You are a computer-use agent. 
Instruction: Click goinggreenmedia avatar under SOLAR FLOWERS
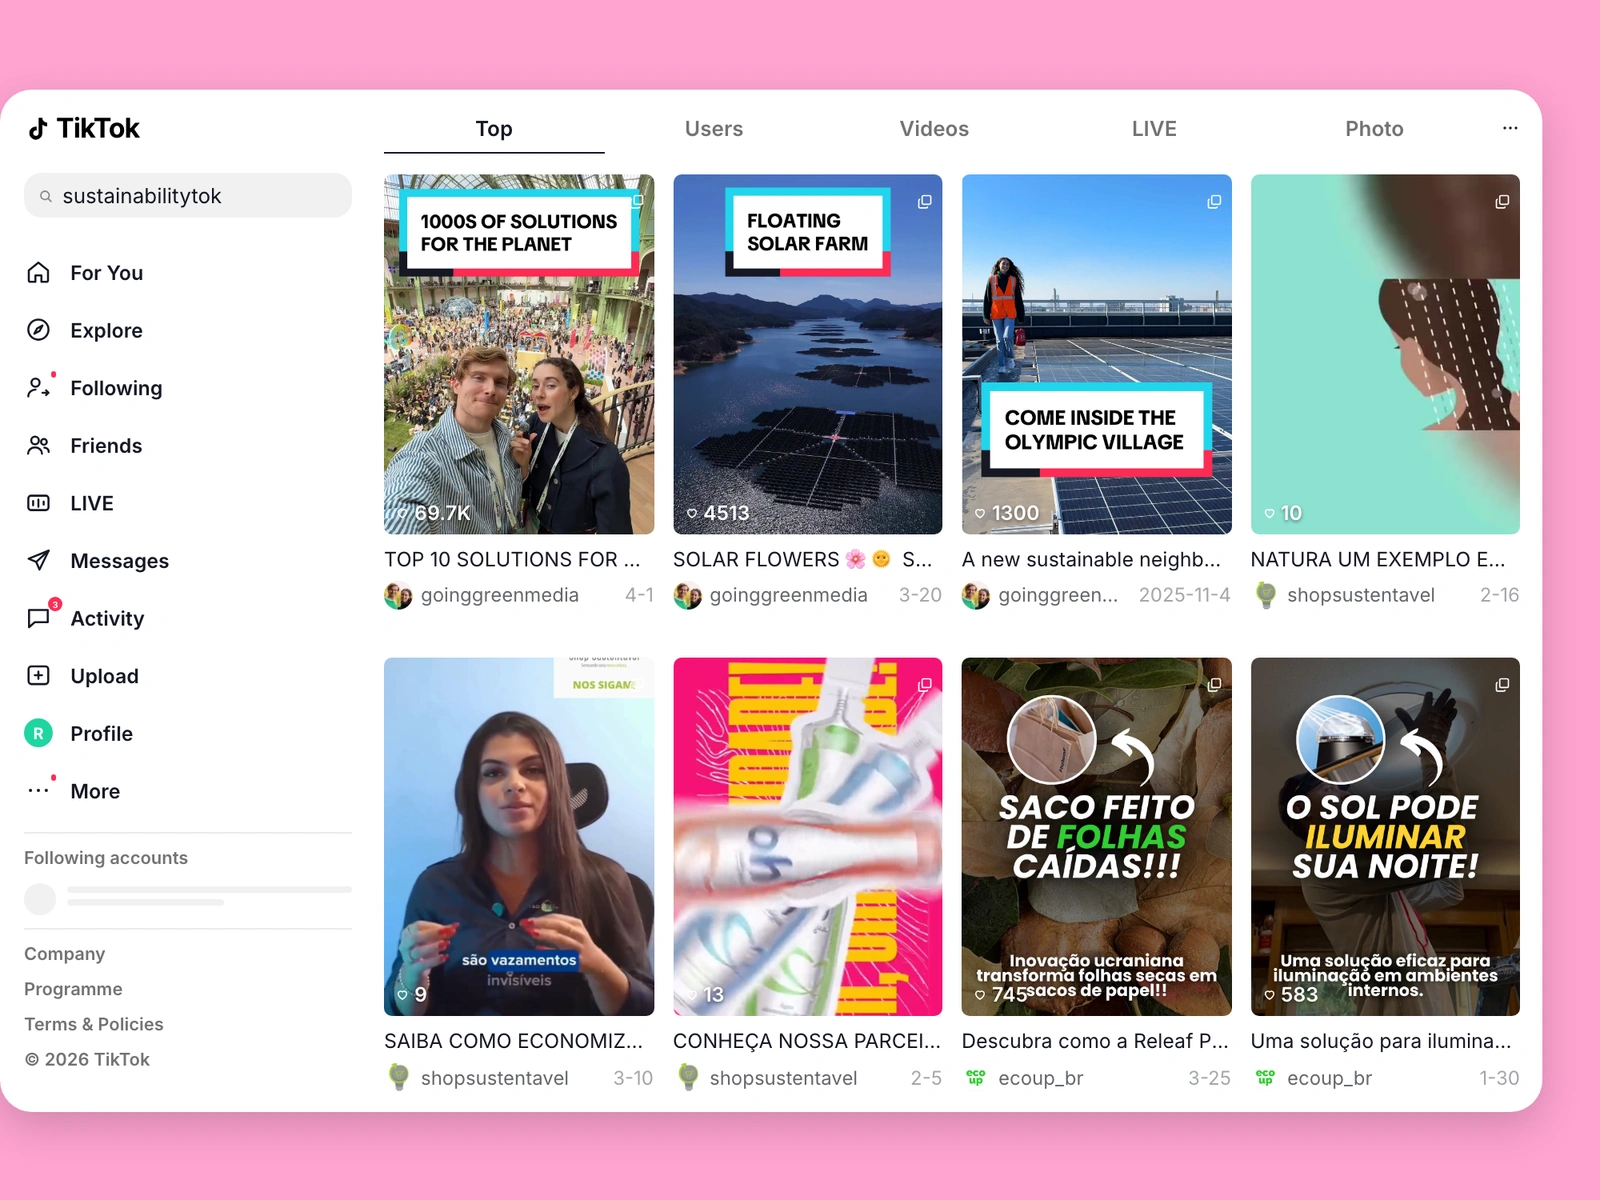point(688,596)
